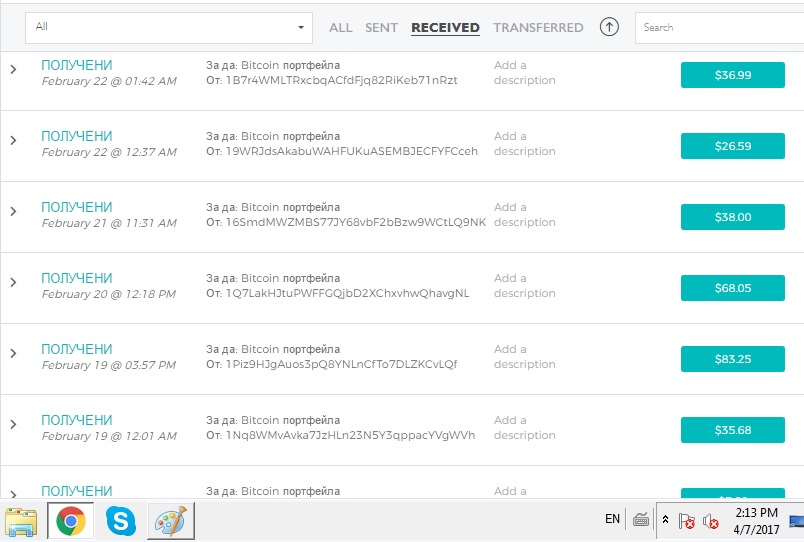Screen dimensions: 804x542
Task: Click the $83.25 amount button
Action: point(733,359)
